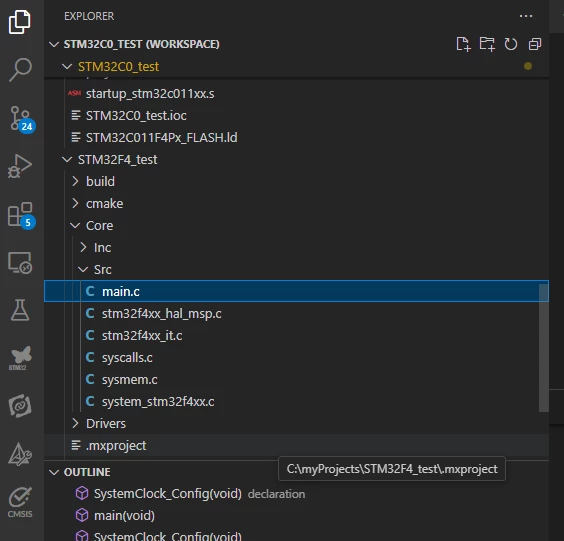Expand the Drivers folder
The image size is (564, 541).
(75, 423)
